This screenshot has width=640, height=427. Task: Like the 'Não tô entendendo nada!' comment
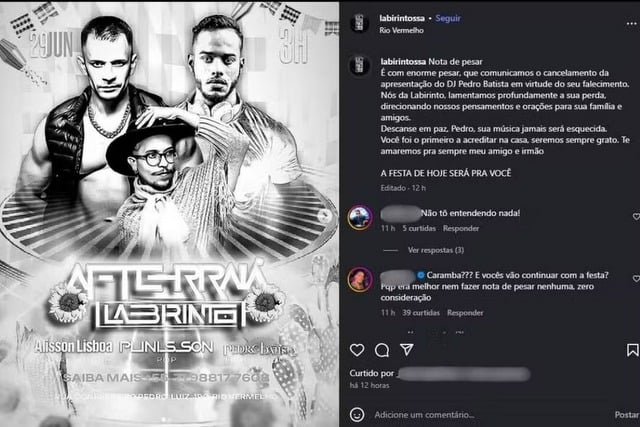636,216
